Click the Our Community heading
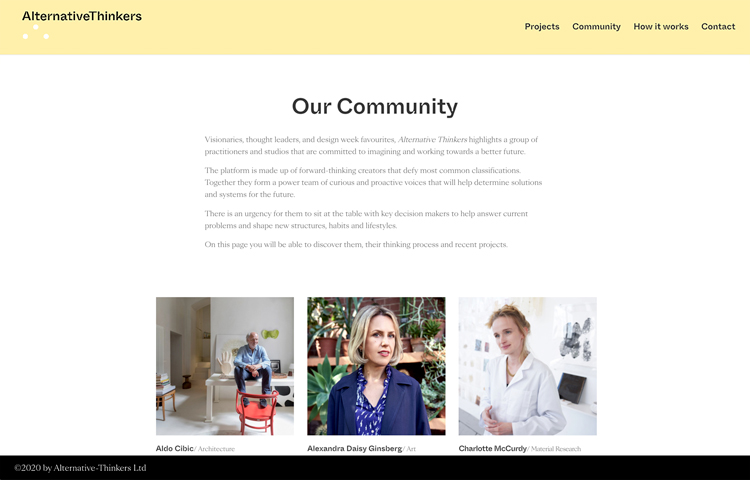The height and width of the screenshot is (480, 750). 375,107
